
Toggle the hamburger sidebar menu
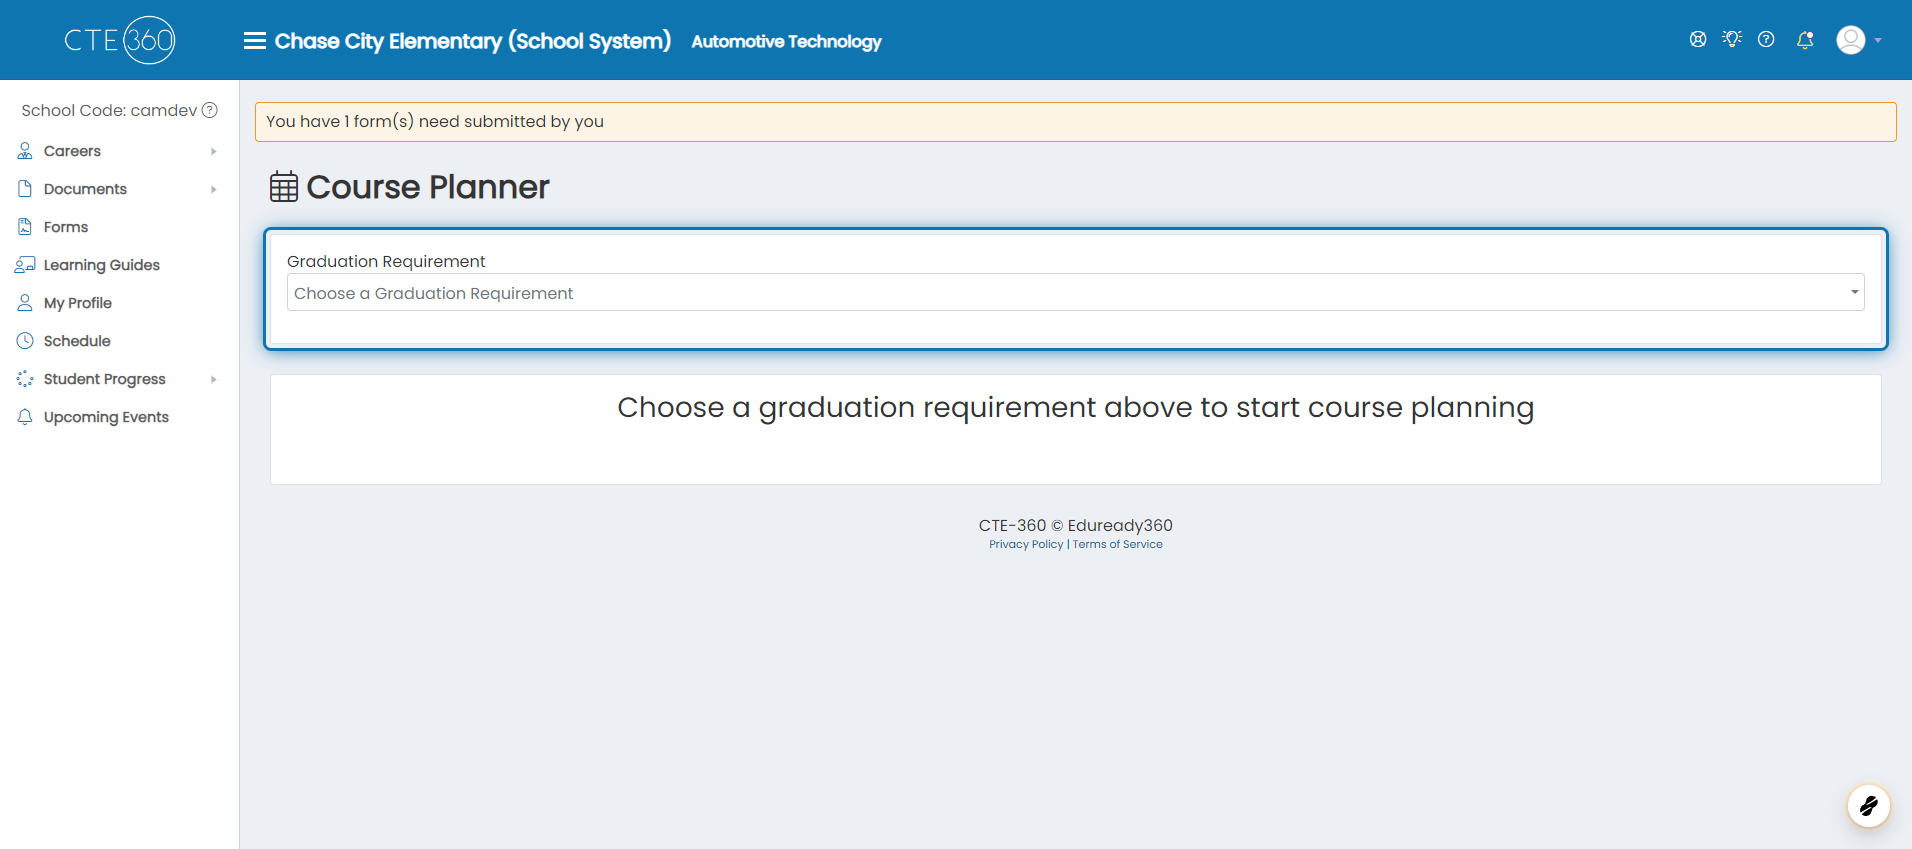[x=255, y=41]
